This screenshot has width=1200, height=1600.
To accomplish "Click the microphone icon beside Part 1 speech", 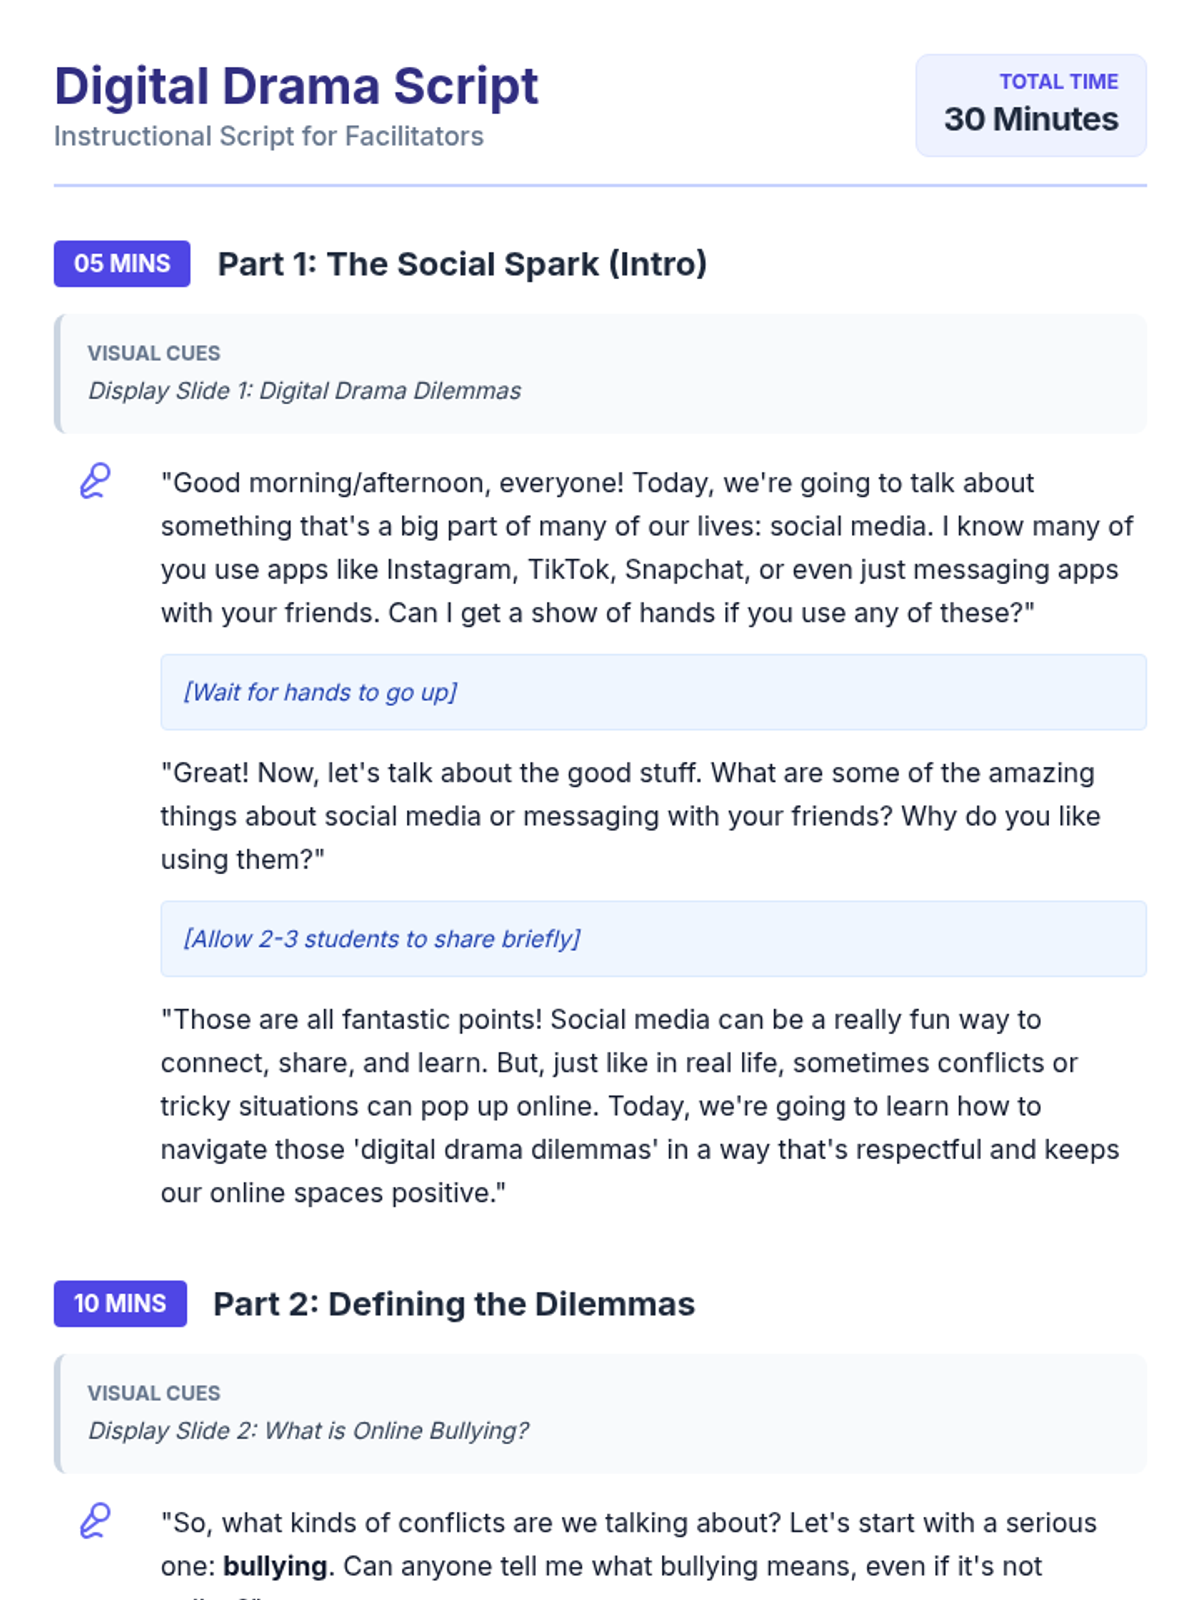I will click(95, 481).
